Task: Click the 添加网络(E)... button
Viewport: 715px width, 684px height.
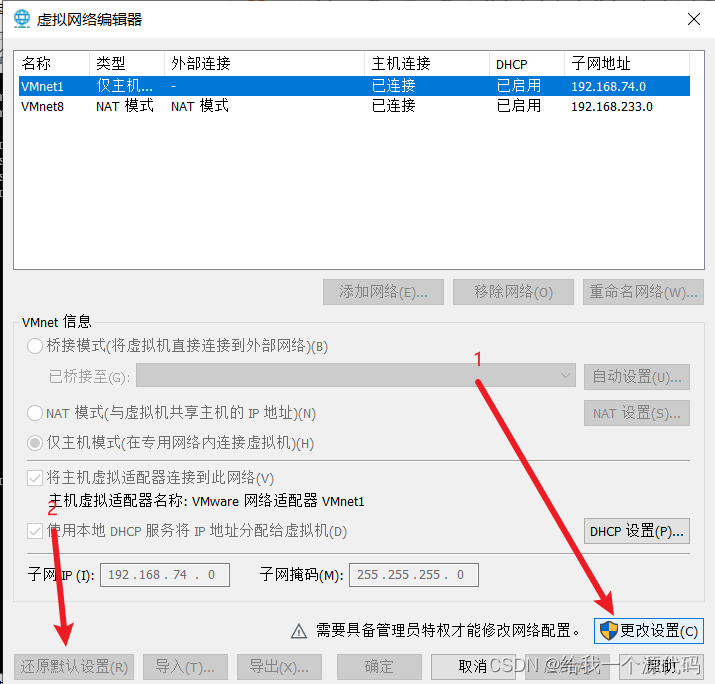Action: click(383, 292)
